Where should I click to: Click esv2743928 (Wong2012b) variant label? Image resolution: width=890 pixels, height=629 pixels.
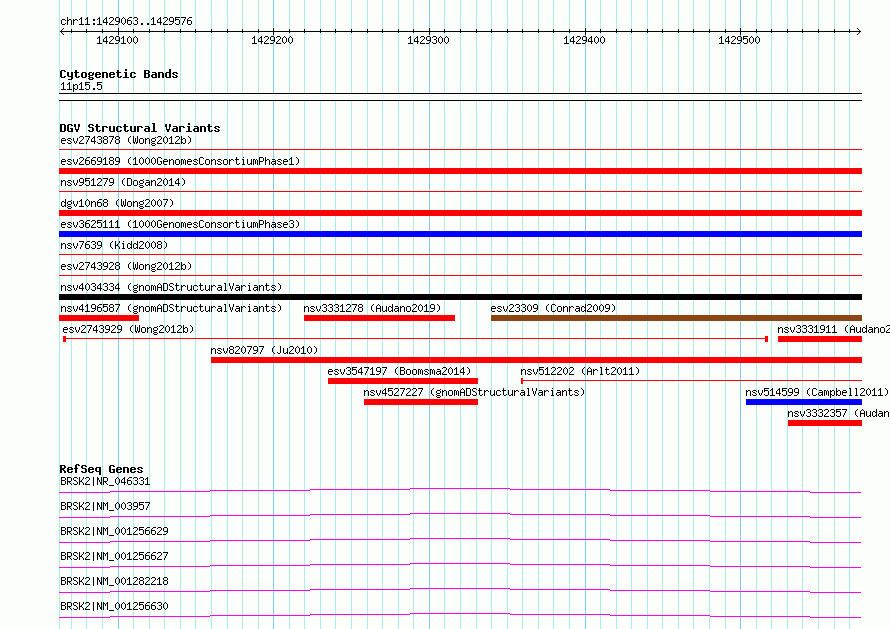tap(126, 266)
